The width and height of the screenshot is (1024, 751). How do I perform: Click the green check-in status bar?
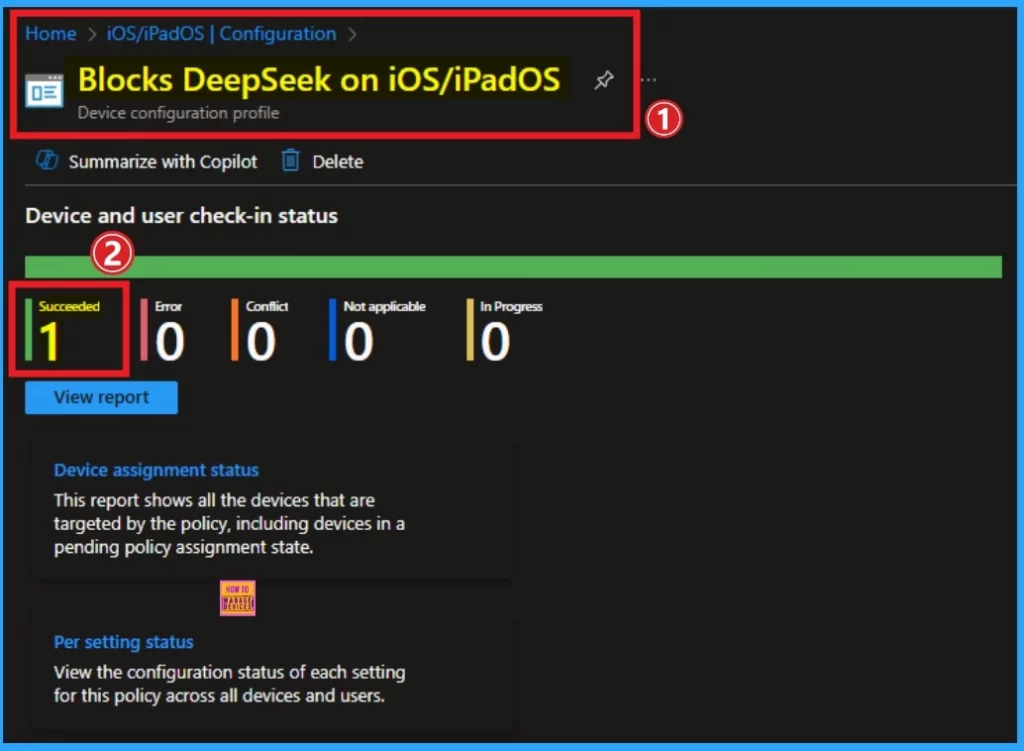pyautogui.click(x=513, y=266)
